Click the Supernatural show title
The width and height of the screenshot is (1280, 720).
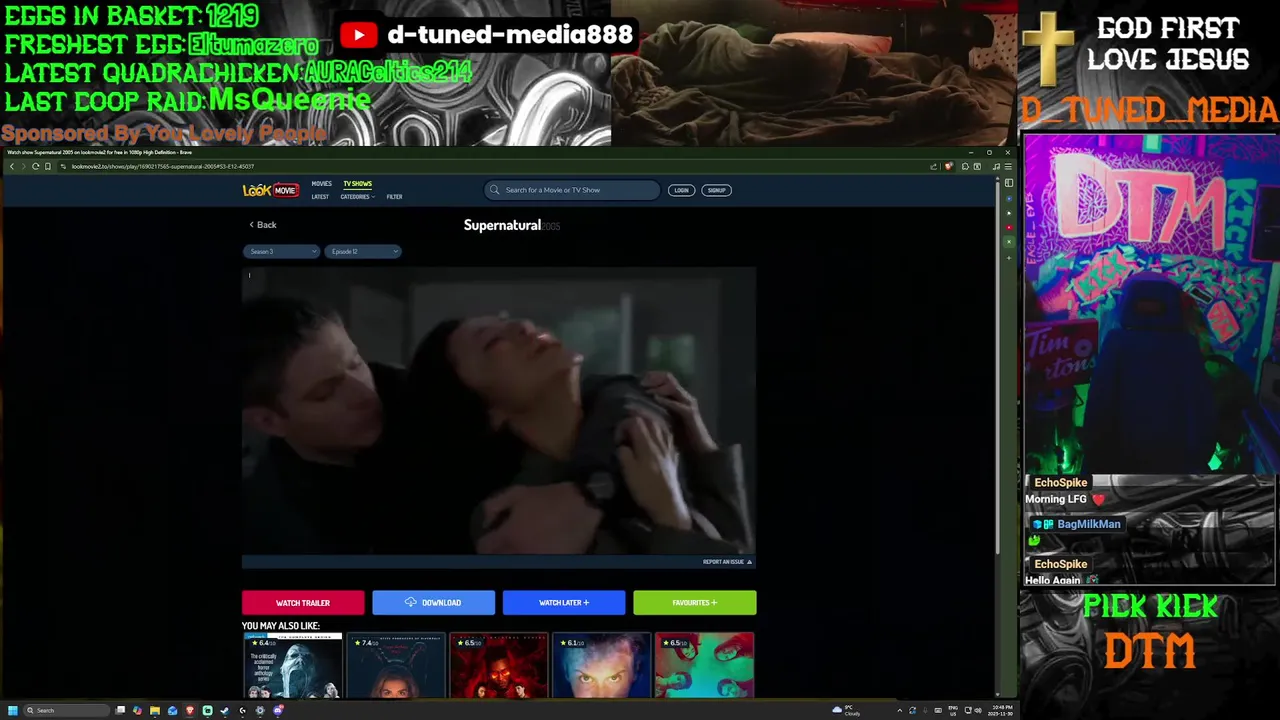coord(502,225)
